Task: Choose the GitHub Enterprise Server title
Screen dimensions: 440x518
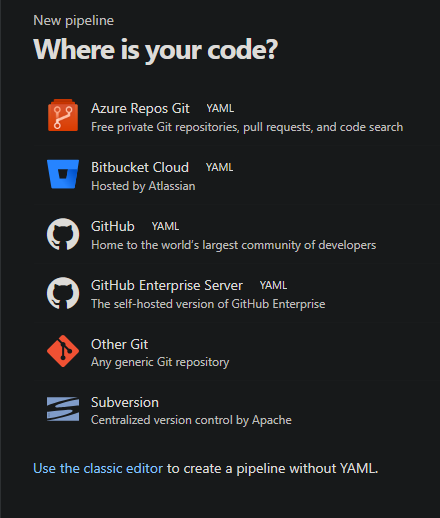Action: point(167,285)
